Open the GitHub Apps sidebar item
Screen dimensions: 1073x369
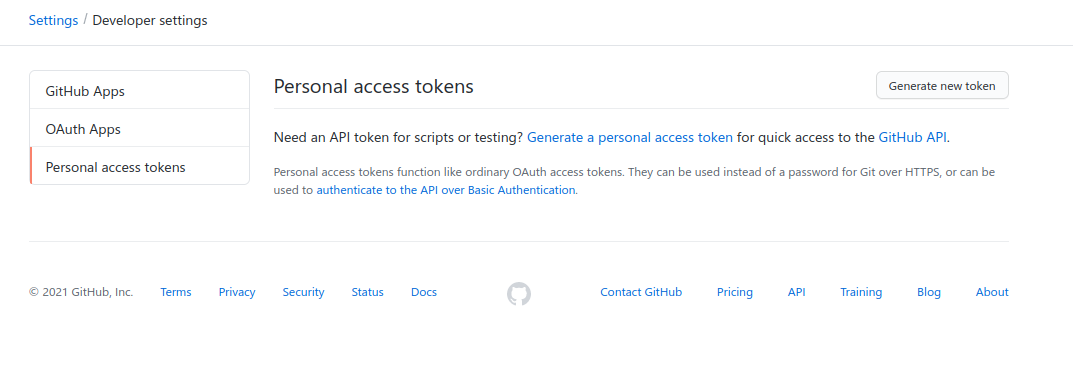(x=140, y=90)
